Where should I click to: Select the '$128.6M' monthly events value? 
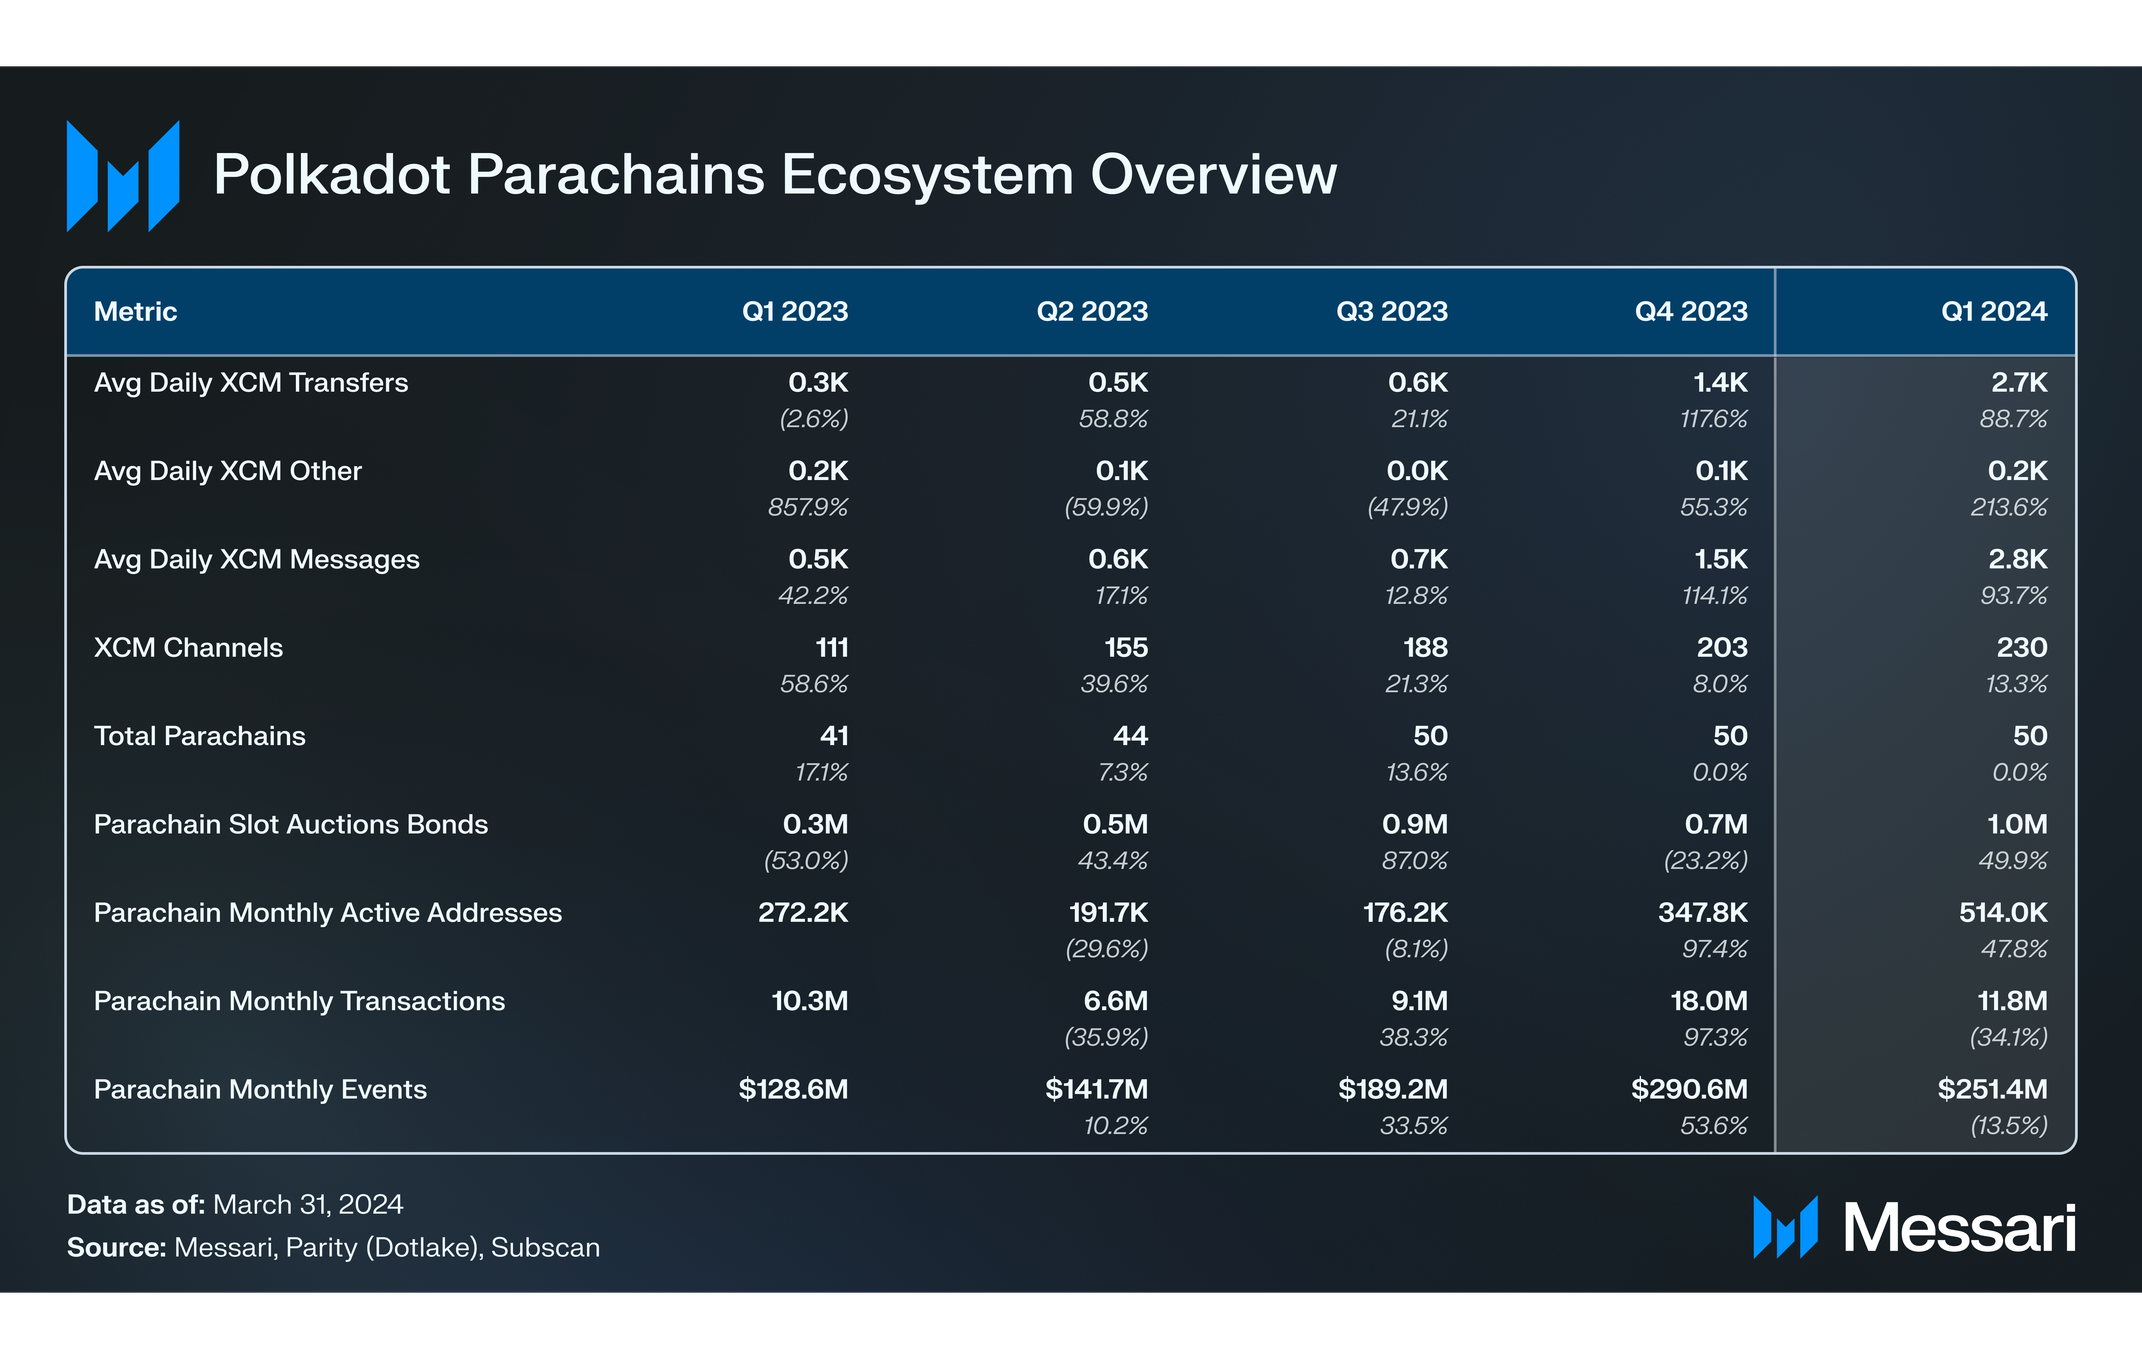coord(793,1090)
